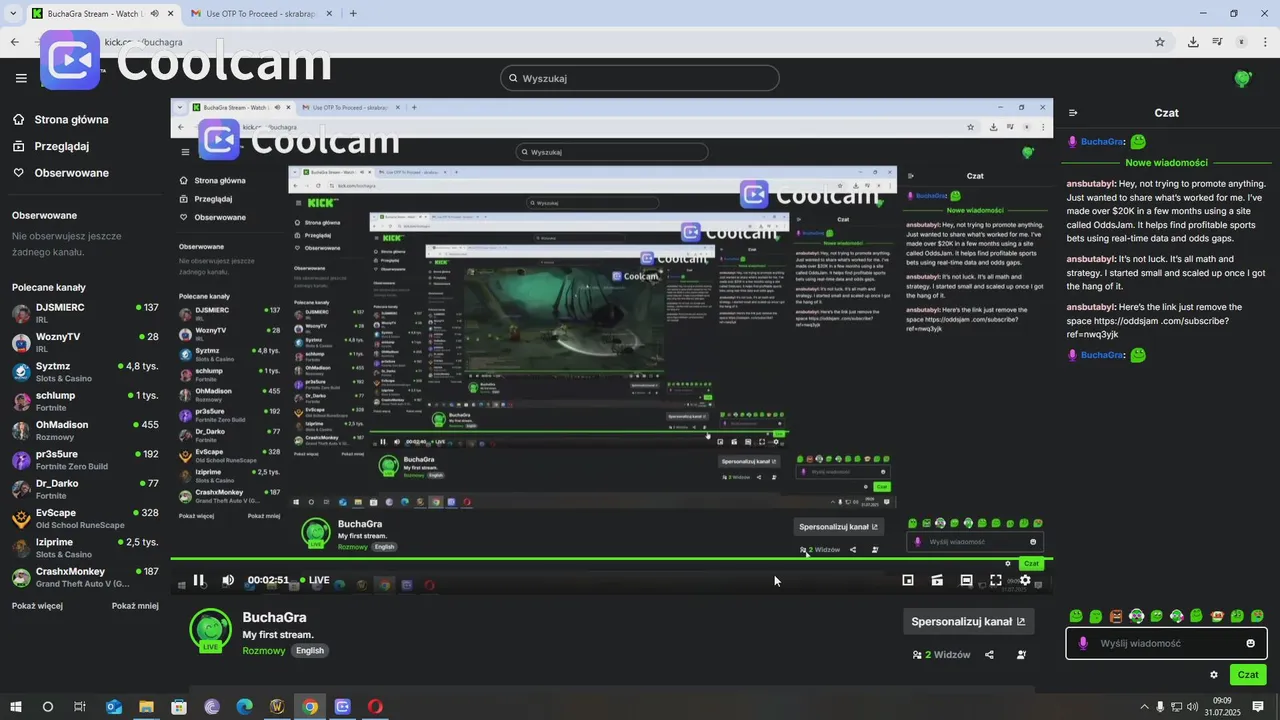This screenshot has height=720, width=1280.
Task: Open the user avatar menu at top right
Action: tap(1243, 78)
